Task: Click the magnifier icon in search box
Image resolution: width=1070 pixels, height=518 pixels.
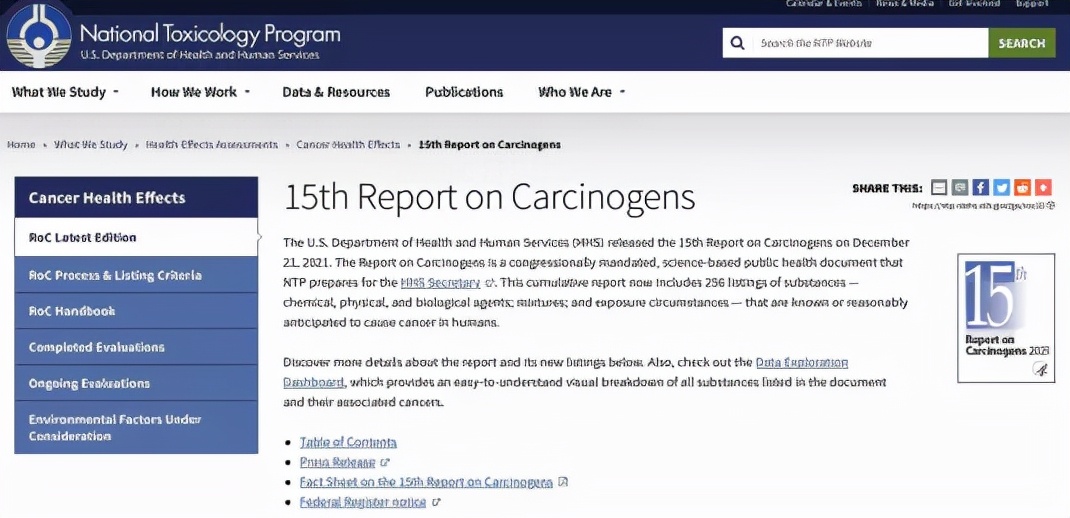Action: click(x=737, y=43)
